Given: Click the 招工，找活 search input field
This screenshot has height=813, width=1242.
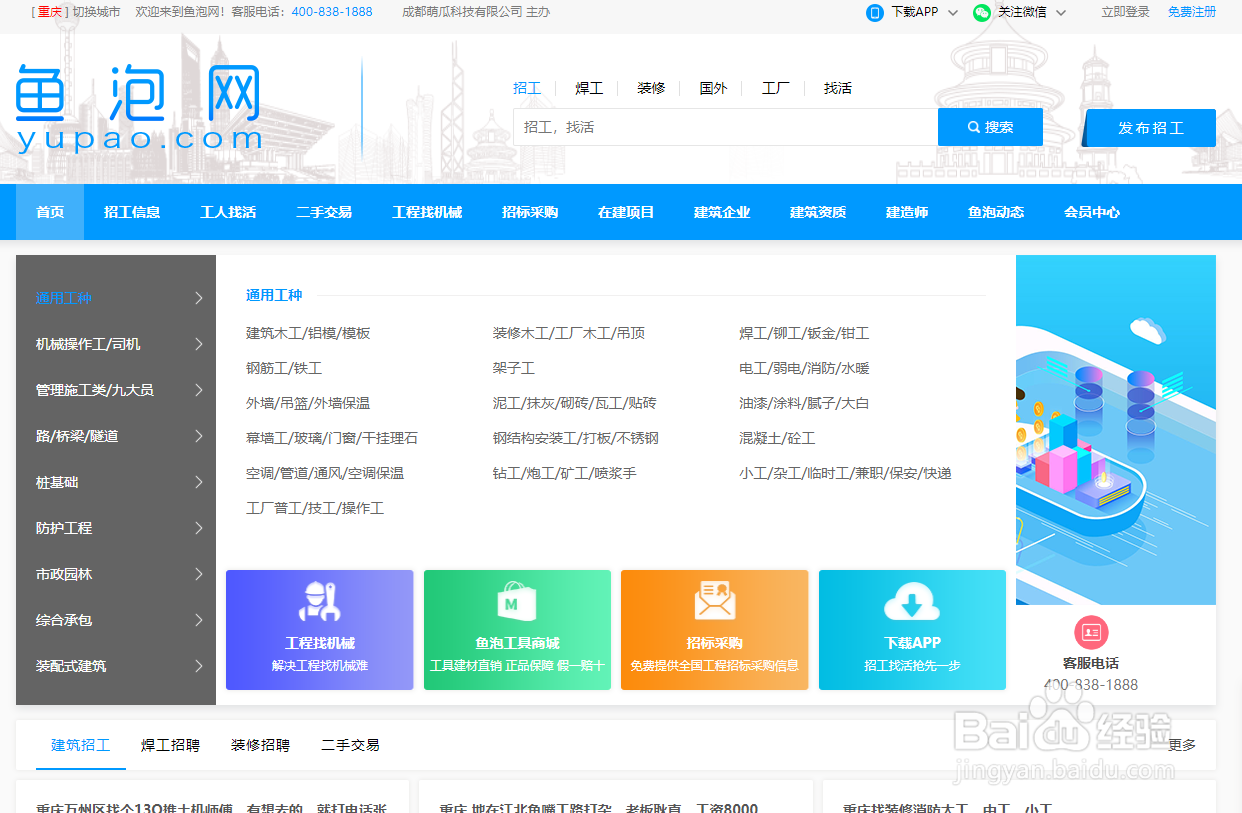Looking at the screenshot, I should 725,127.
